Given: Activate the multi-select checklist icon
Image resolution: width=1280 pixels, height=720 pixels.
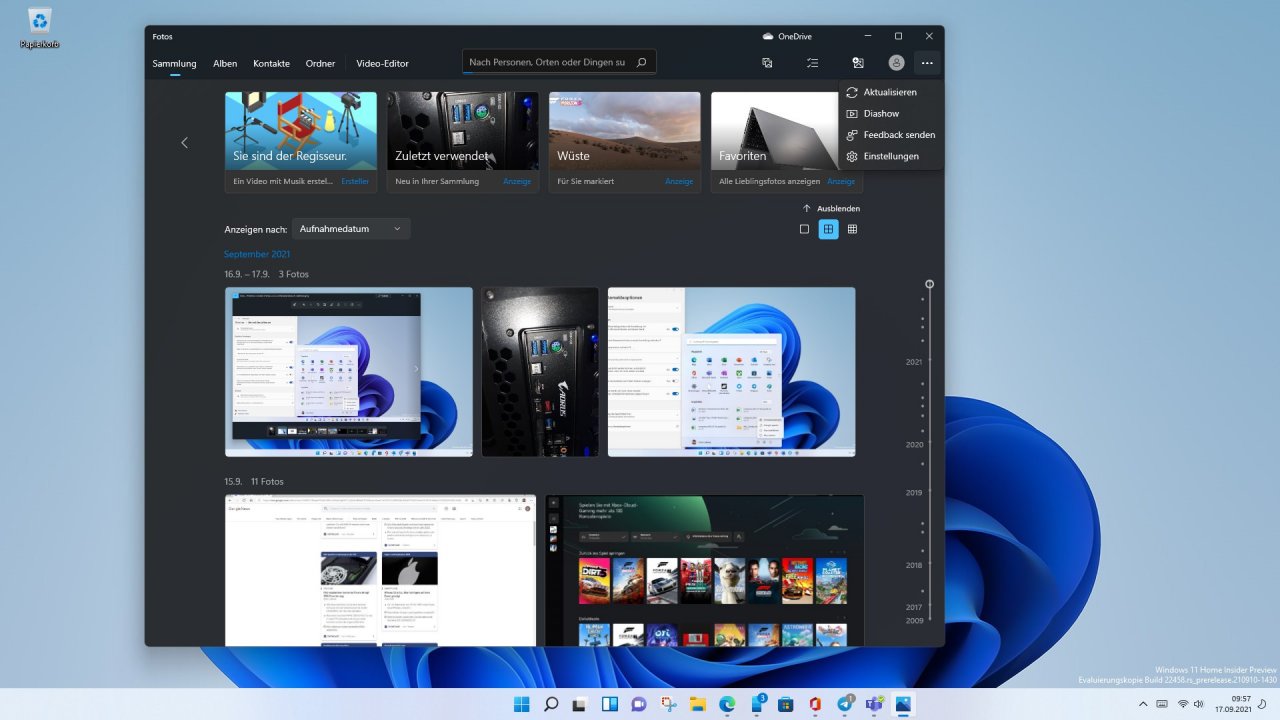Looking at the screenshot, I should (813, 63).
